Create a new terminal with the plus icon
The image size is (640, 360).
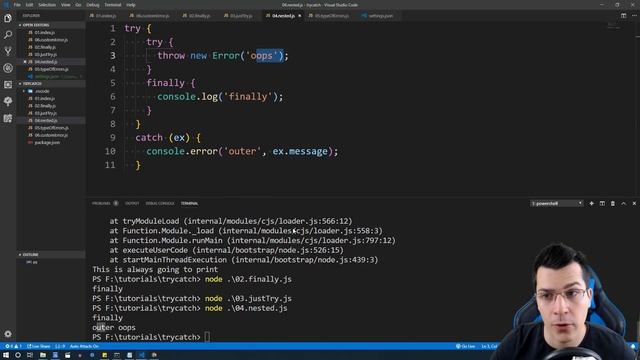[591, 203]
